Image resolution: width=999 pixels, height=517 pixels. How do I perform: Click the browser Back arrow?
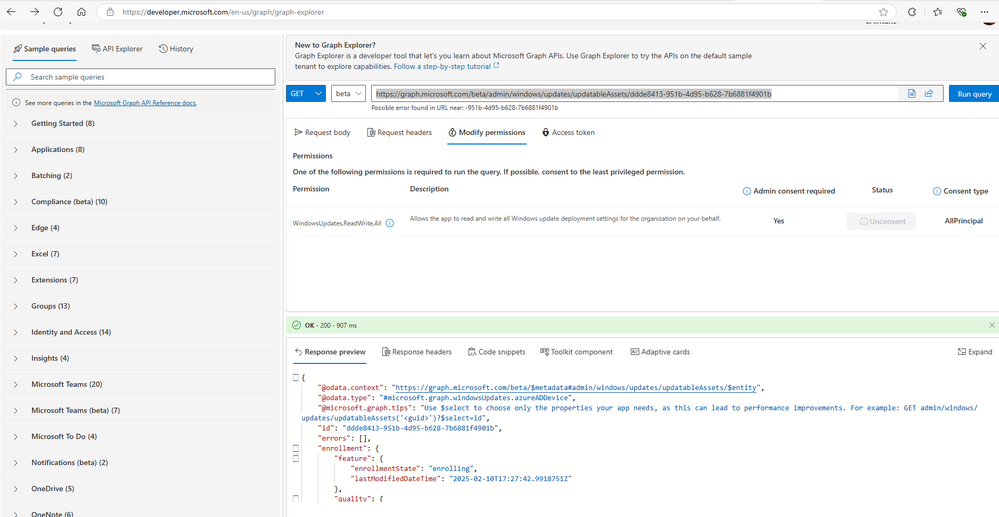[x=11, y=11]
